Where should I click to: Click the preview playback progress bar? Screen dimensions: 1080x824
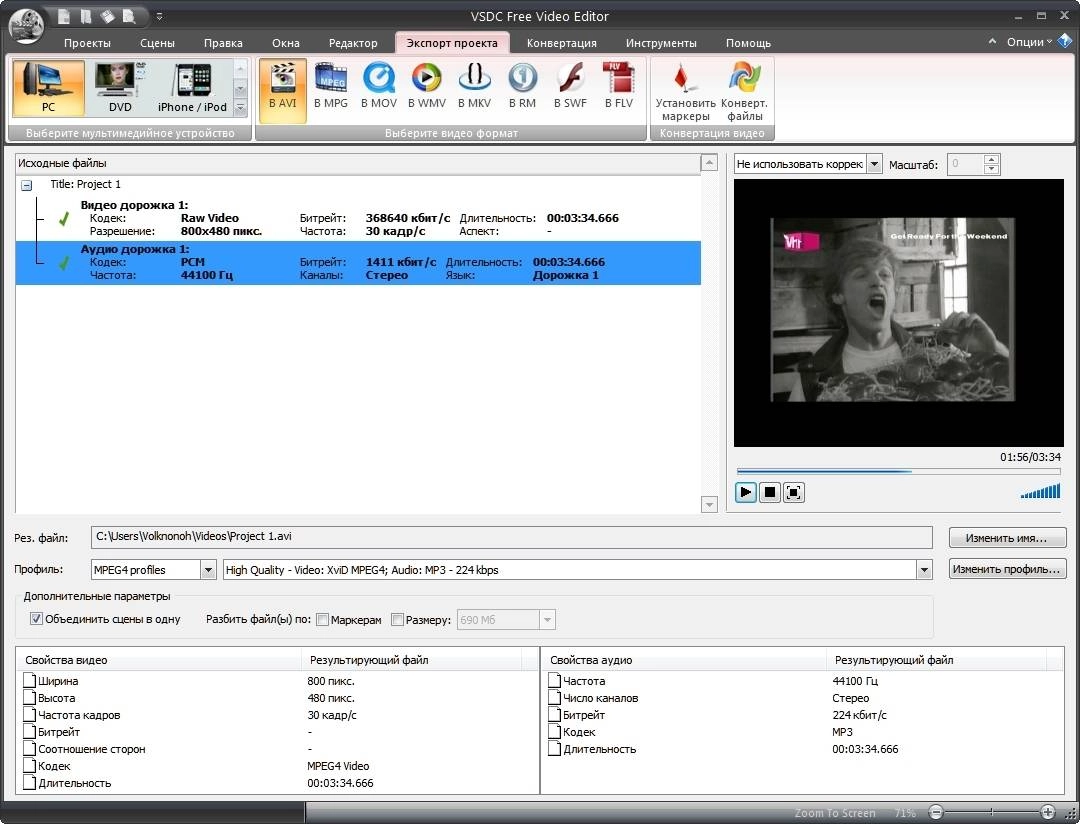(x=898, y=471)
